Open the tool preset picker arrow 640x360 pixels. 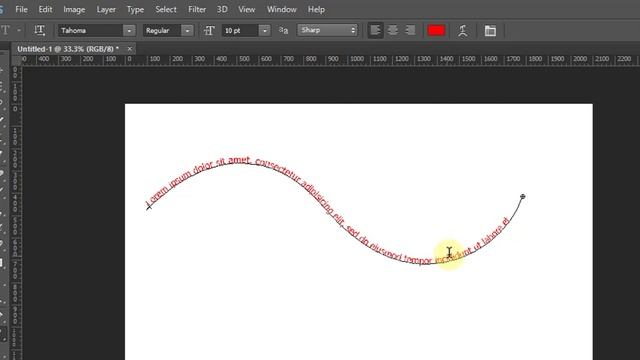pyautogui.click(x=19, y=31)
